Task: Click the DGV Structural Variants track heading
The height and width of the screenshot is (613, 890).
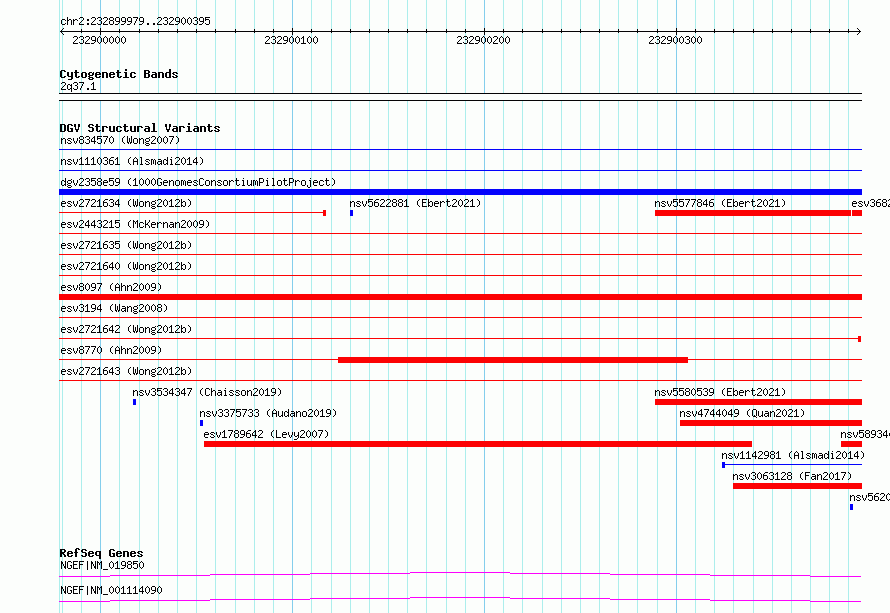Action: pyautogui.click(x=140, y=128)
